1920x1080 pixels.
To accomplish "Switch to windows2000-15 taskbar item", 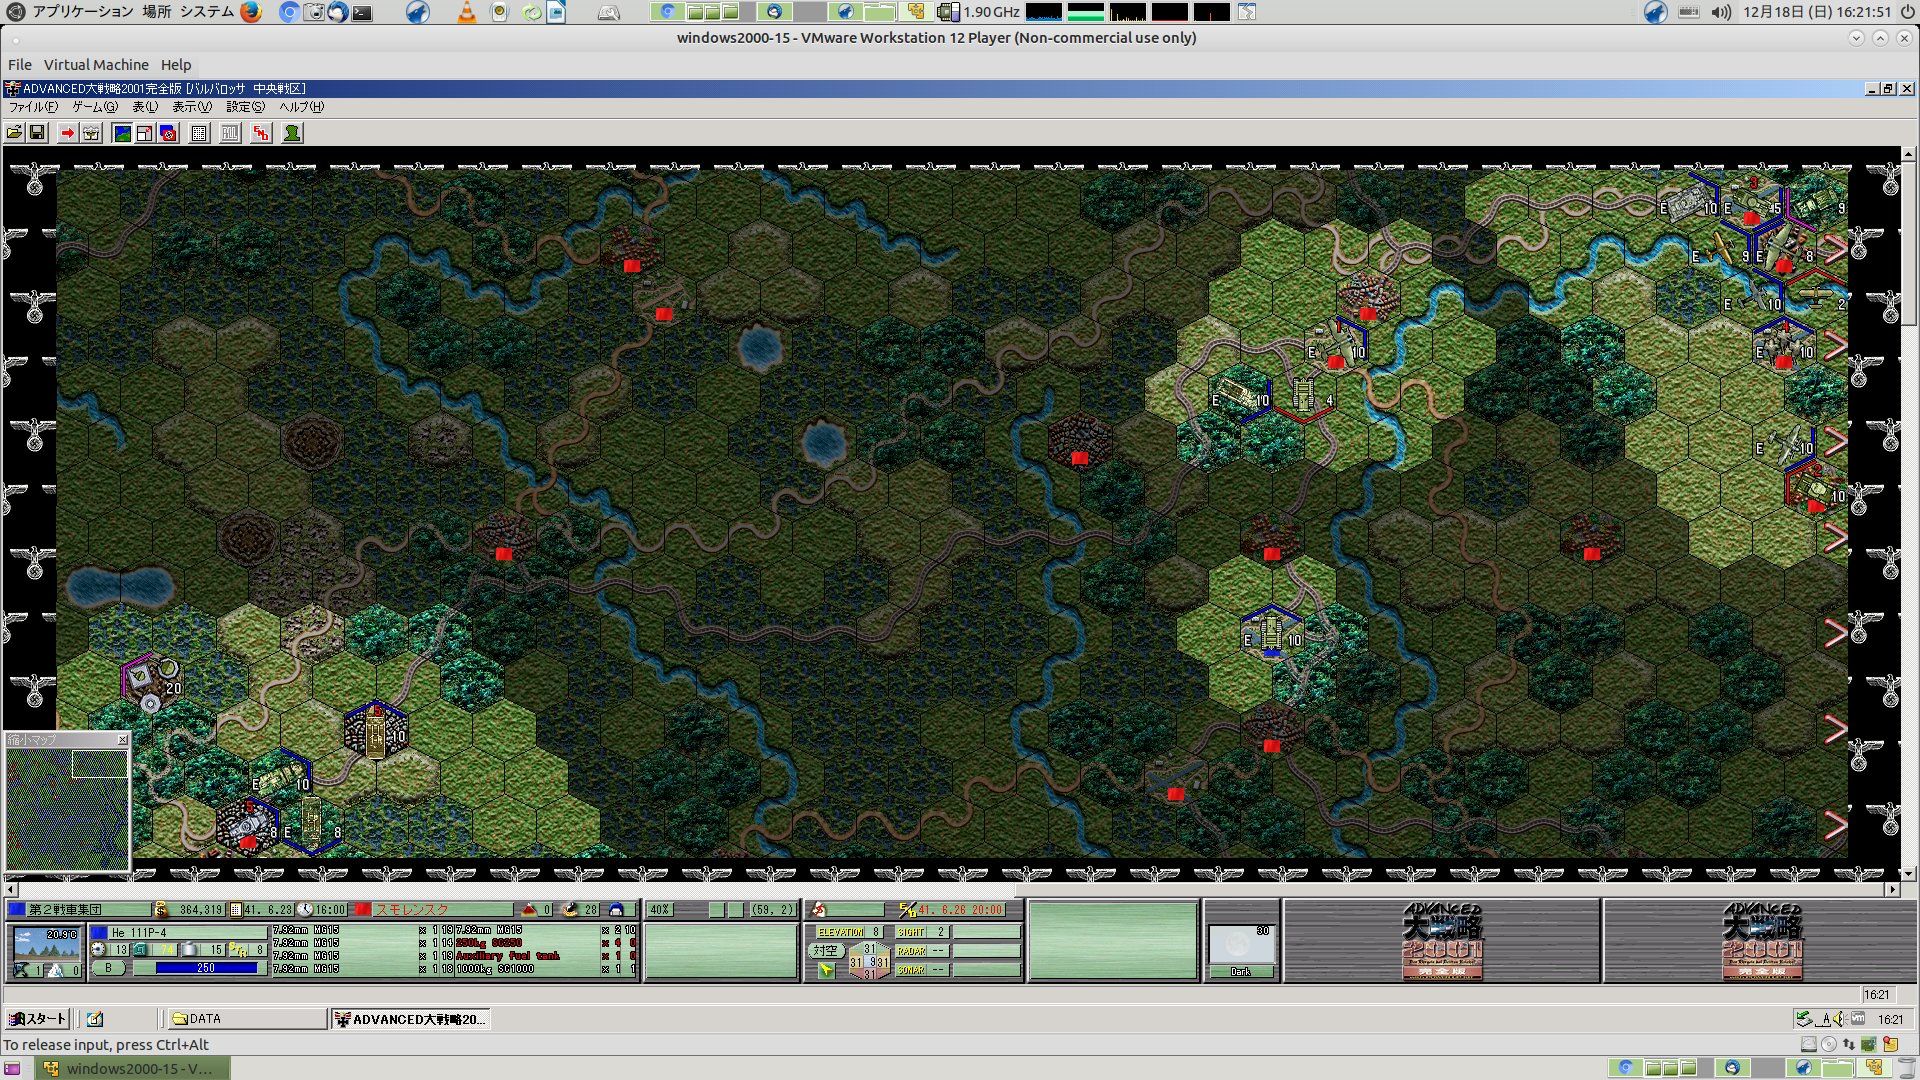I will pyautogui.click(x=132, y=1068).
